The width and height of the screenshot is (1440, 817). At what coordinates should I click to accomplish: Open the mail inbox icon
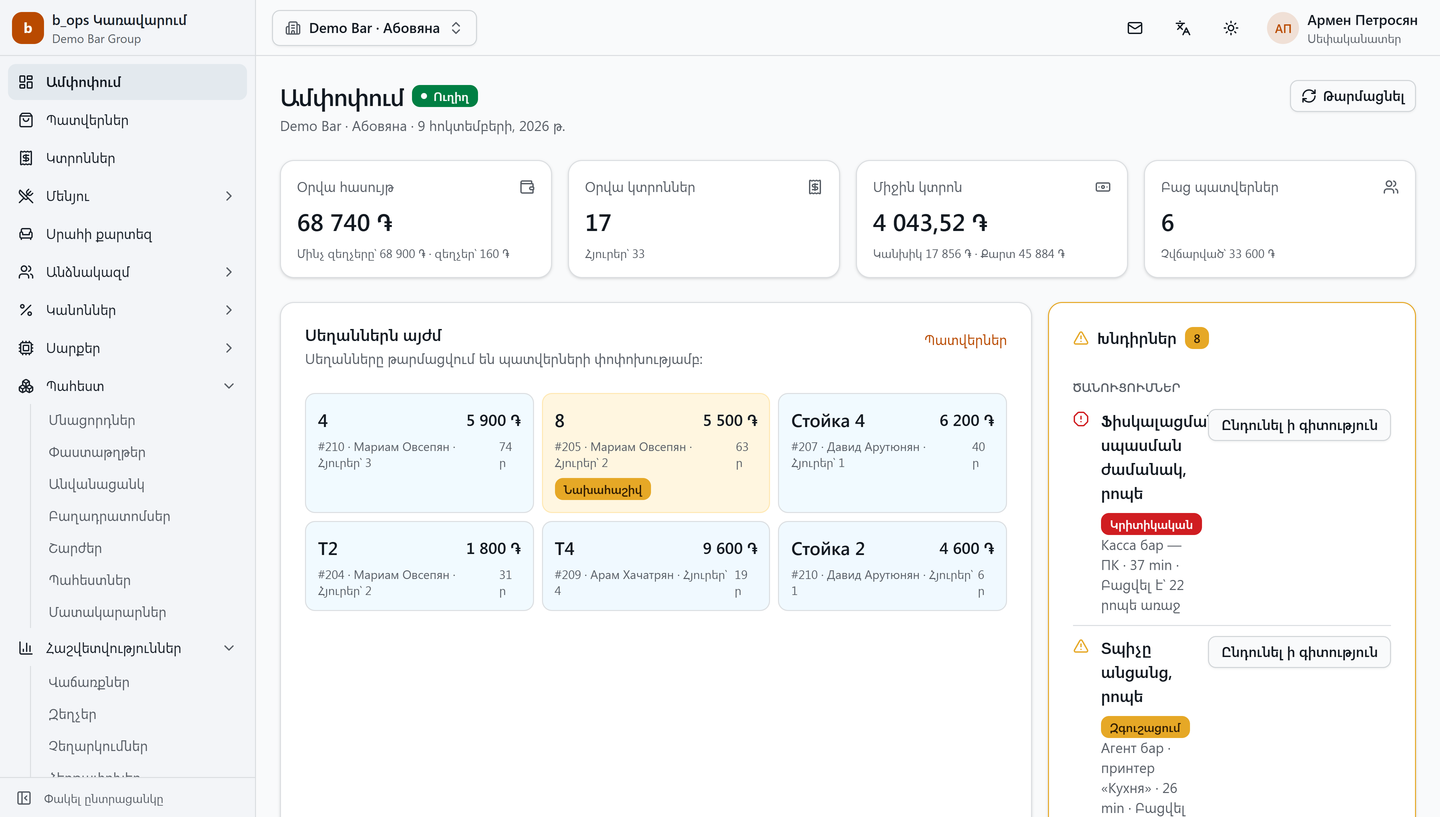[x=1135, y=28]
